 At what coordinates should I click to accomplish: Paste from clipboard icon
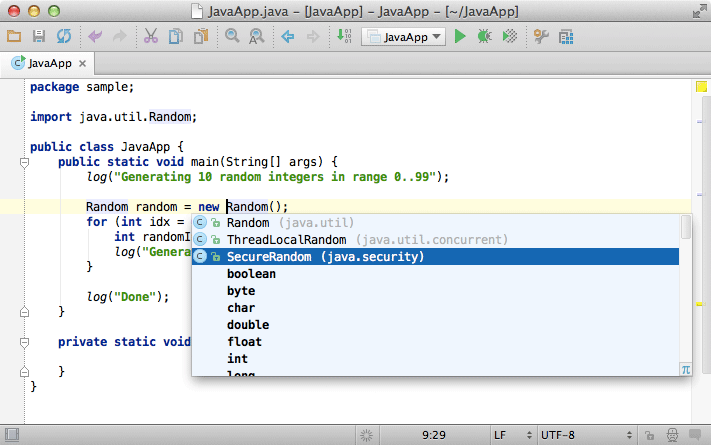(201, 36)
